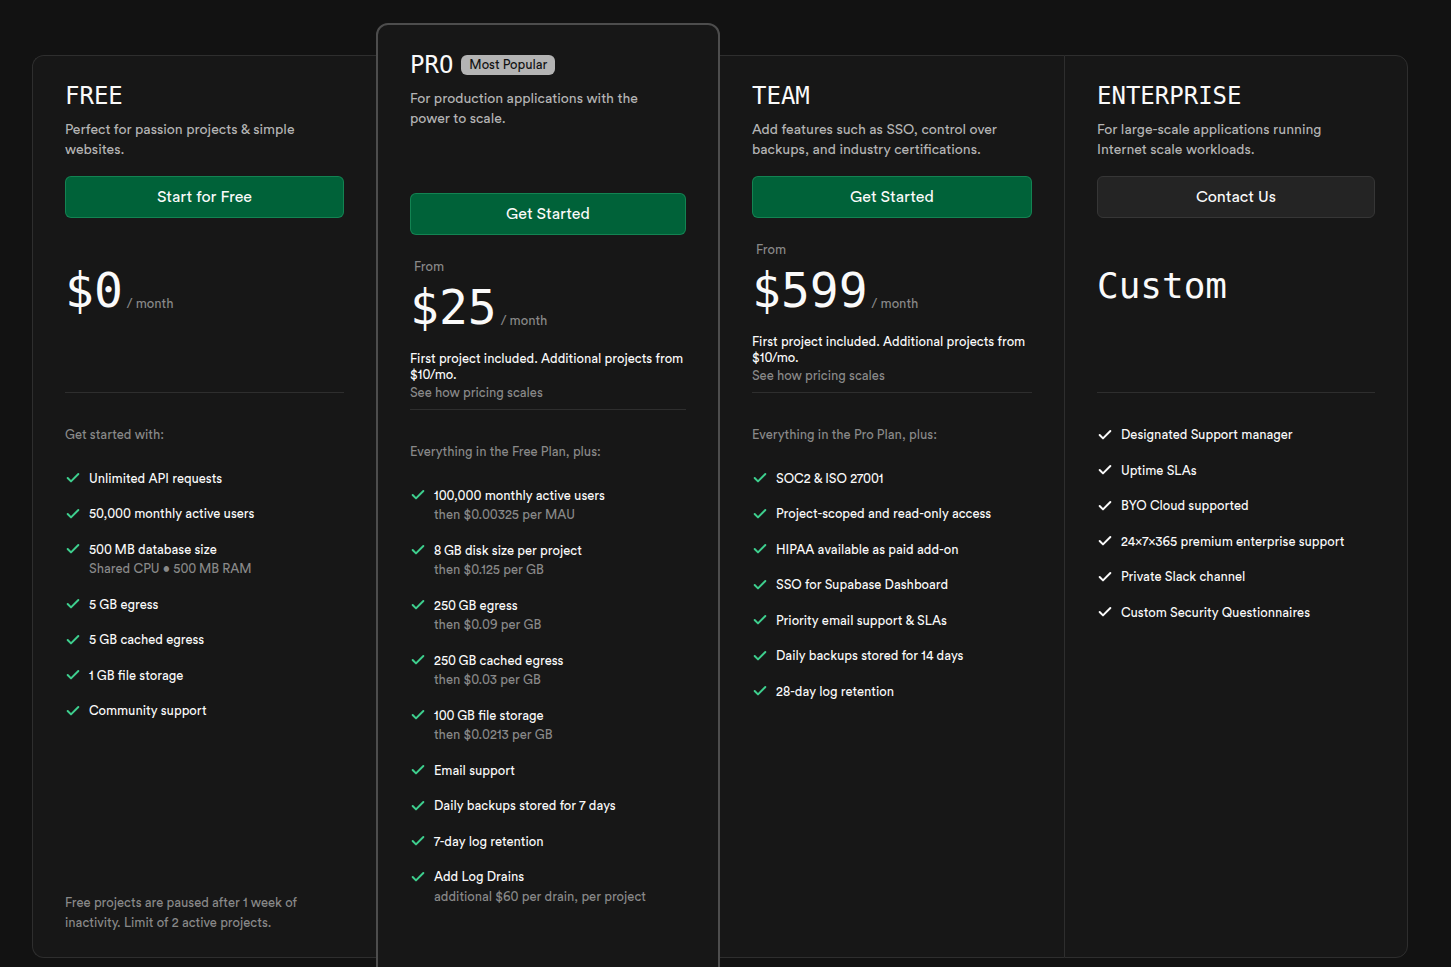Click 'For production applications' description
1451x967 pixels.
pos(524,108)
